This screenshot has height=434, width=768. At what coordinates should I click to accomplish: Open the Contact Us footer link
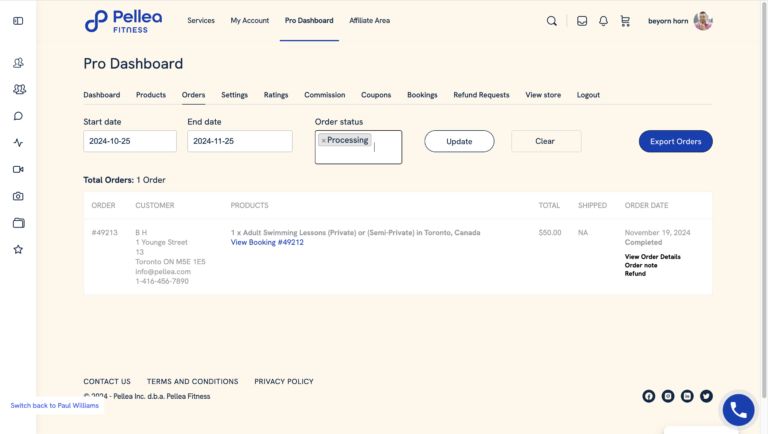pos(107,381)
